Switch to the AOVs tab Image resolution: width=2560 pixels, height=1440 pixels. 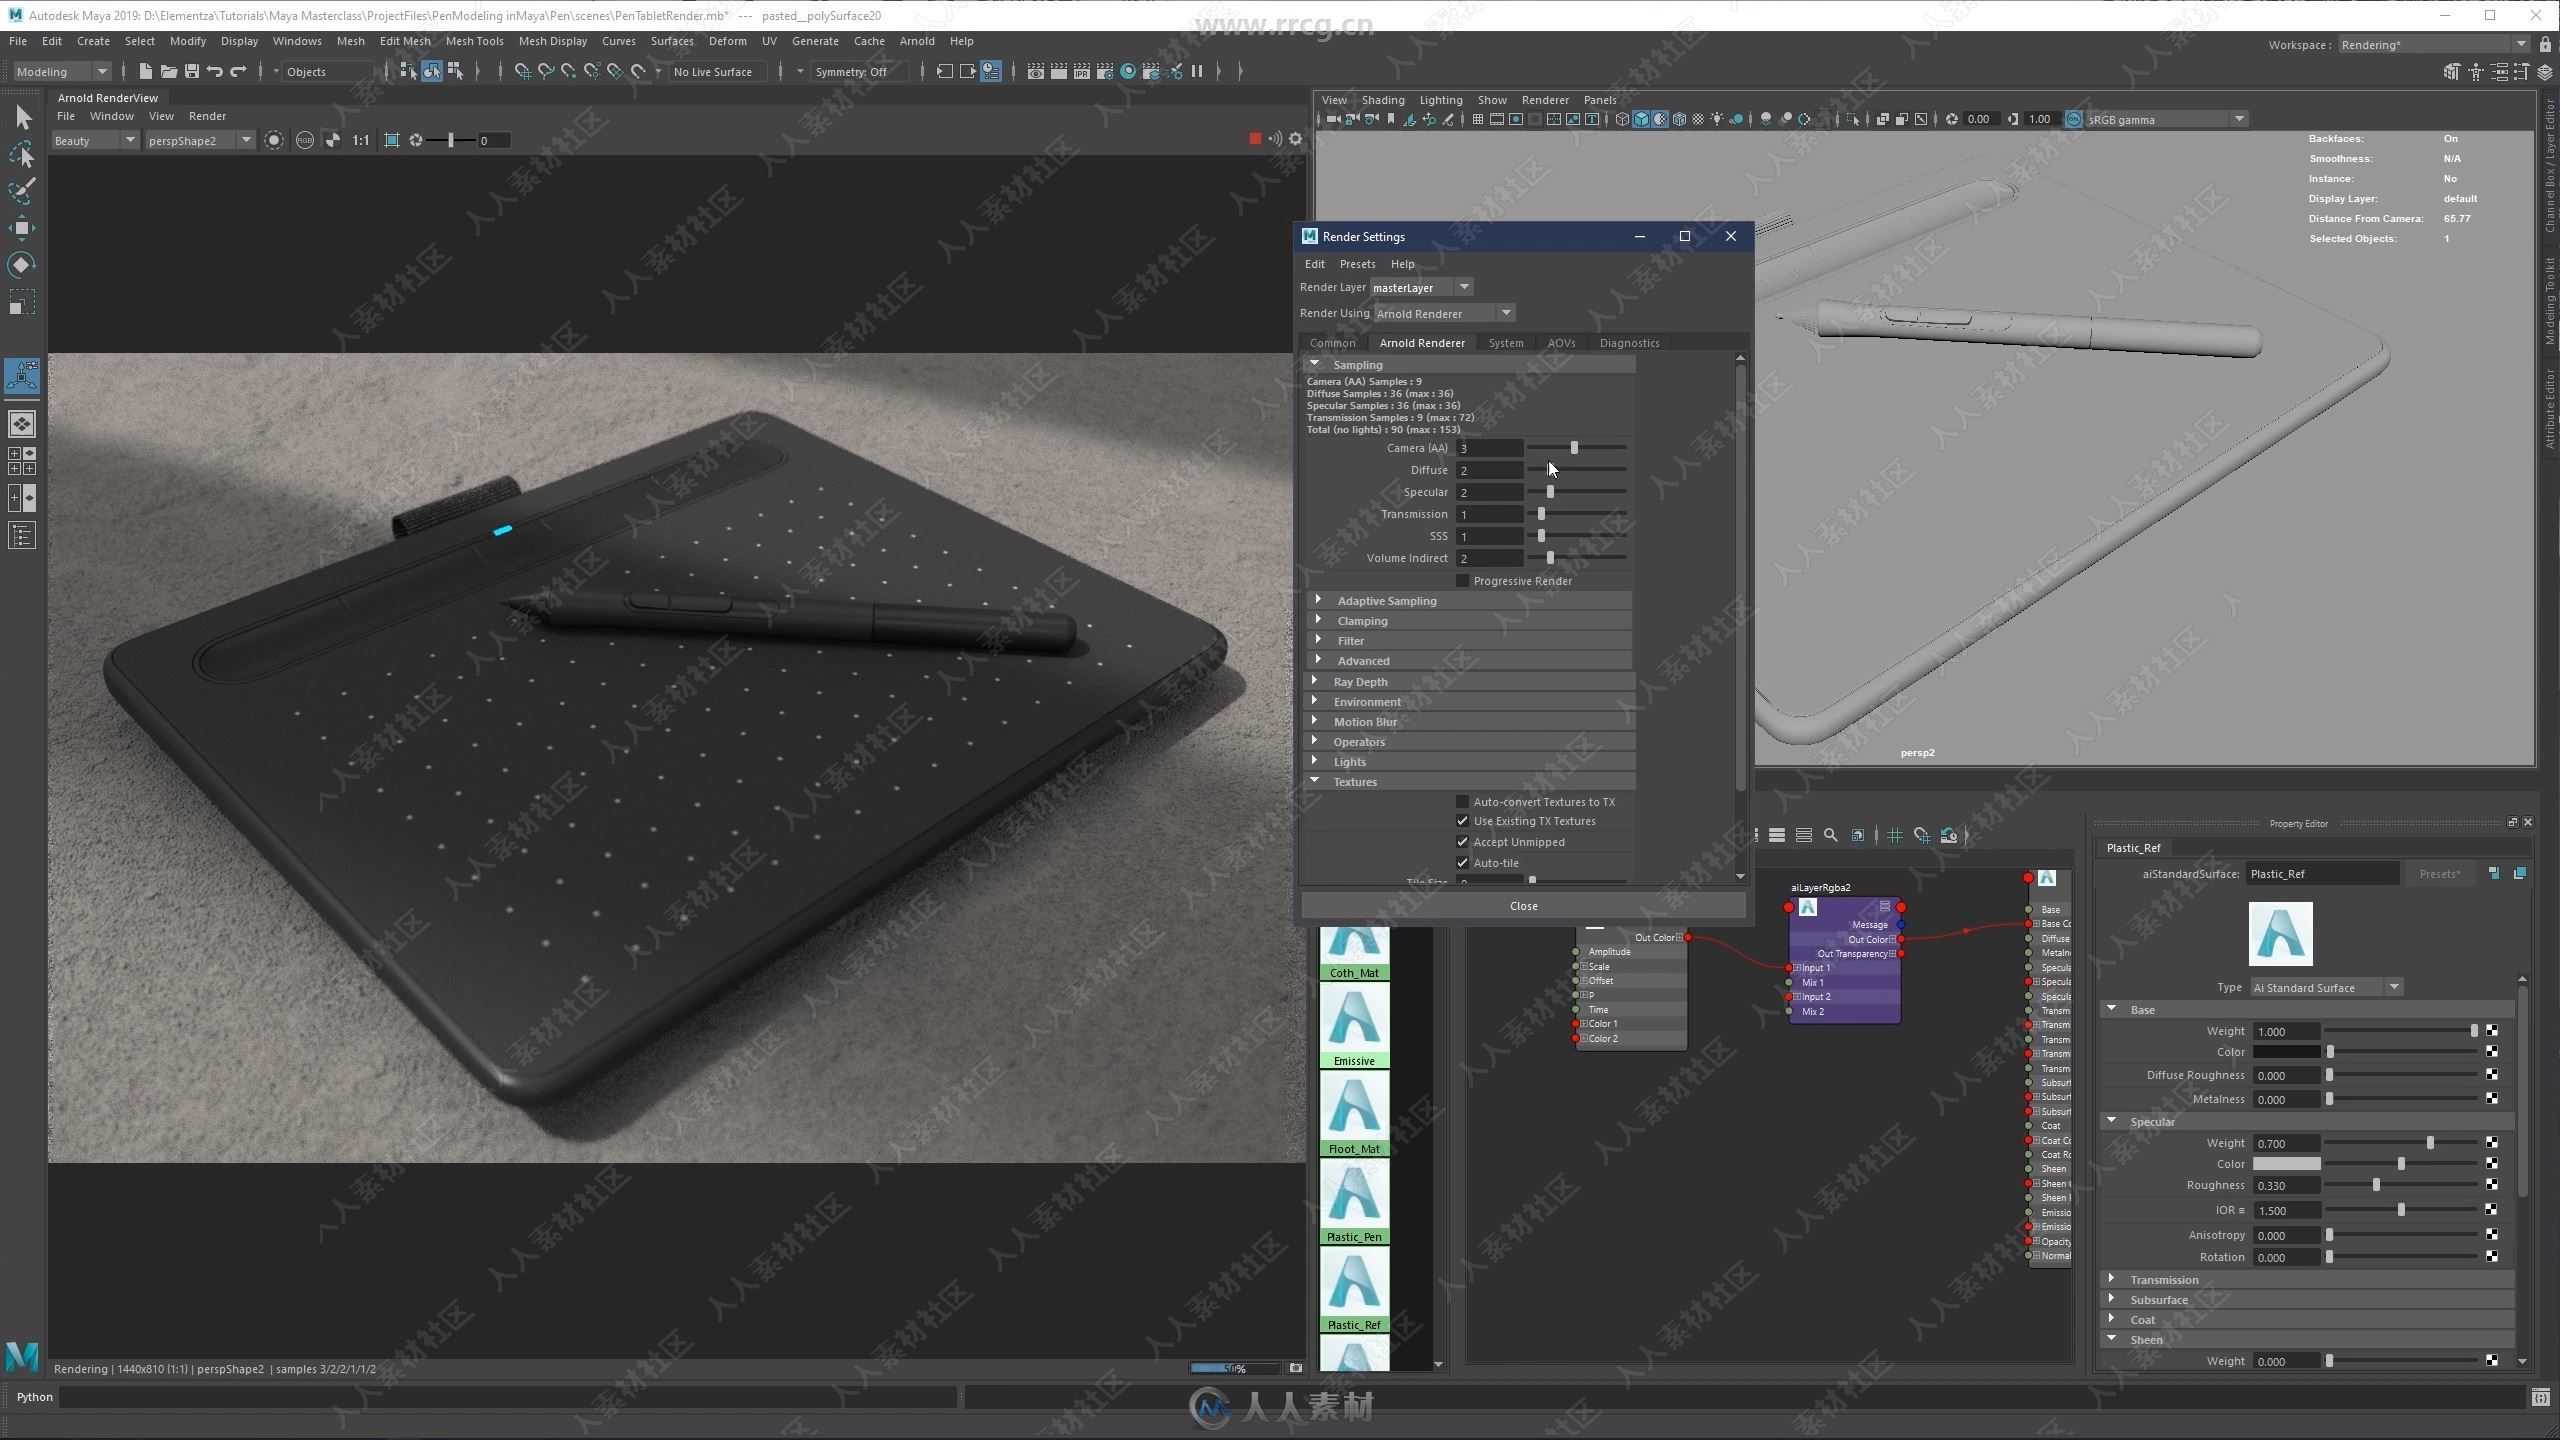pyautogui.click(x=1561, y=343)
